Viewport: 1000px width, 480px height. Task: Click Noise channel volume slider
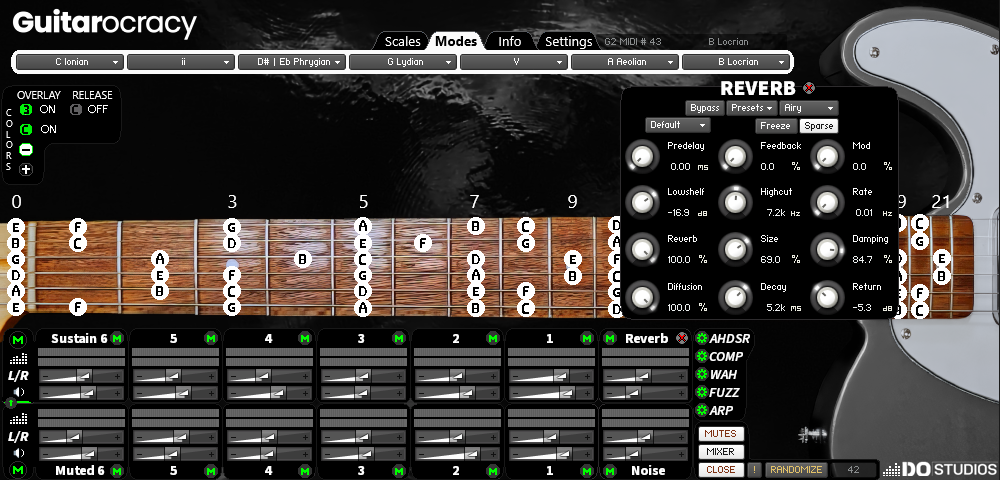(645, 454)
